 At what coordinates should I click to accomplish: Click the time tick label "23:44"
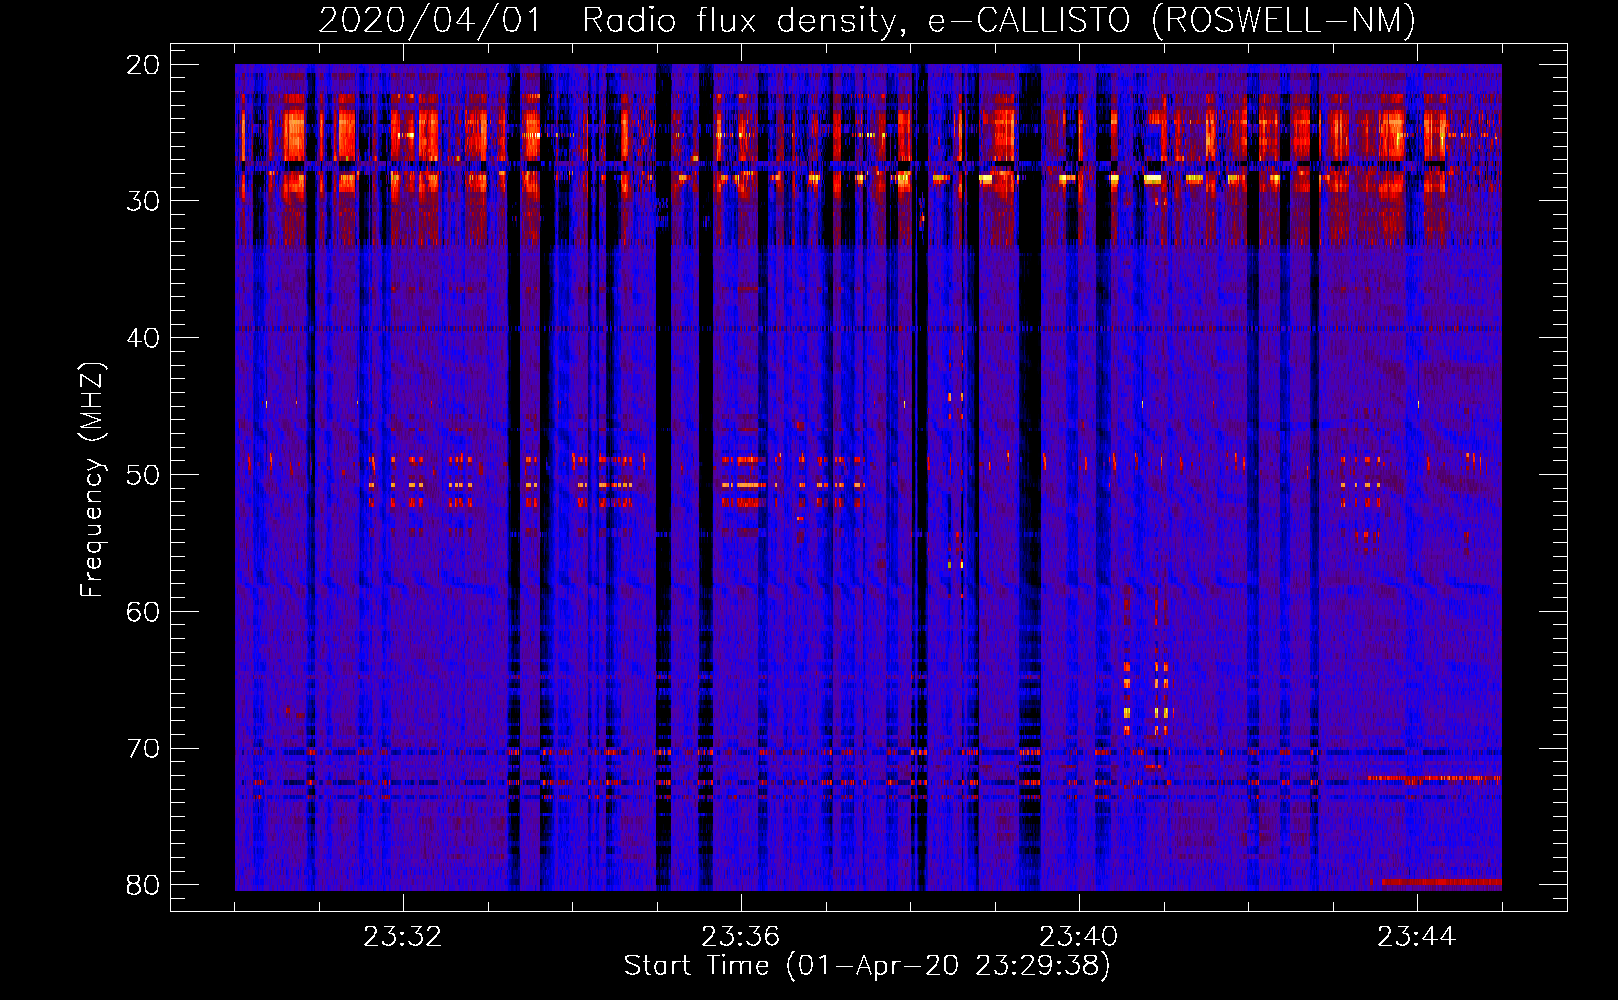click(1416, 937)
